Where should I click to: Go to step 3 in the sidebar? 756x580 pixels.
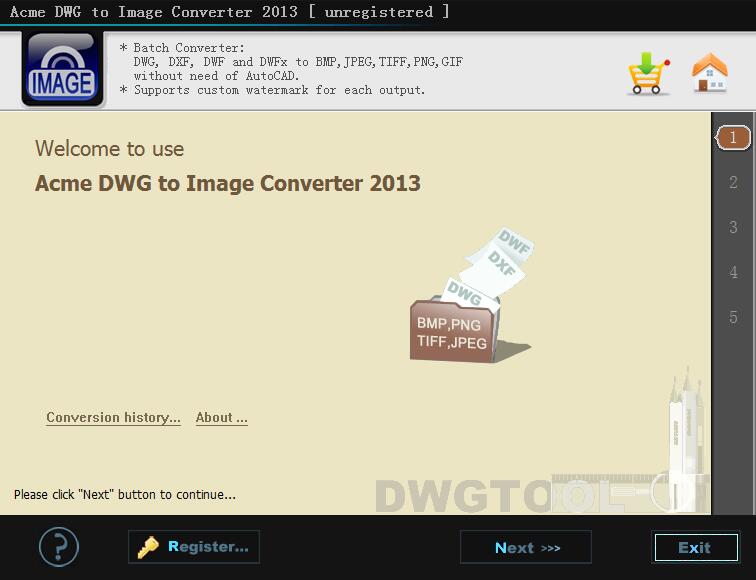733,227
